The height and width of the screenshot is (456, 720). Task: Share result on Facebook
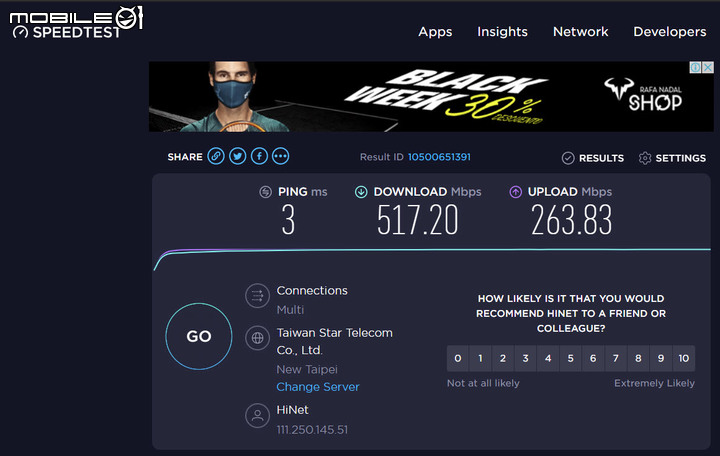coord(259,157)
